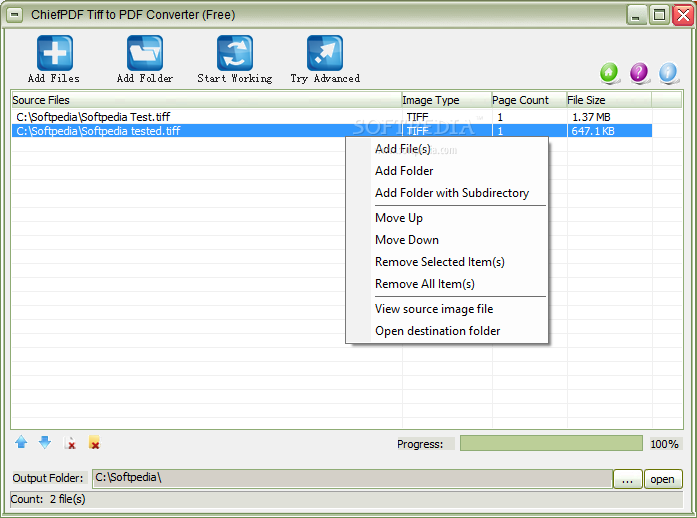Viewport: 697px width, 518px height.
Task: Click the purple help question icon
Action: [639, 72]
